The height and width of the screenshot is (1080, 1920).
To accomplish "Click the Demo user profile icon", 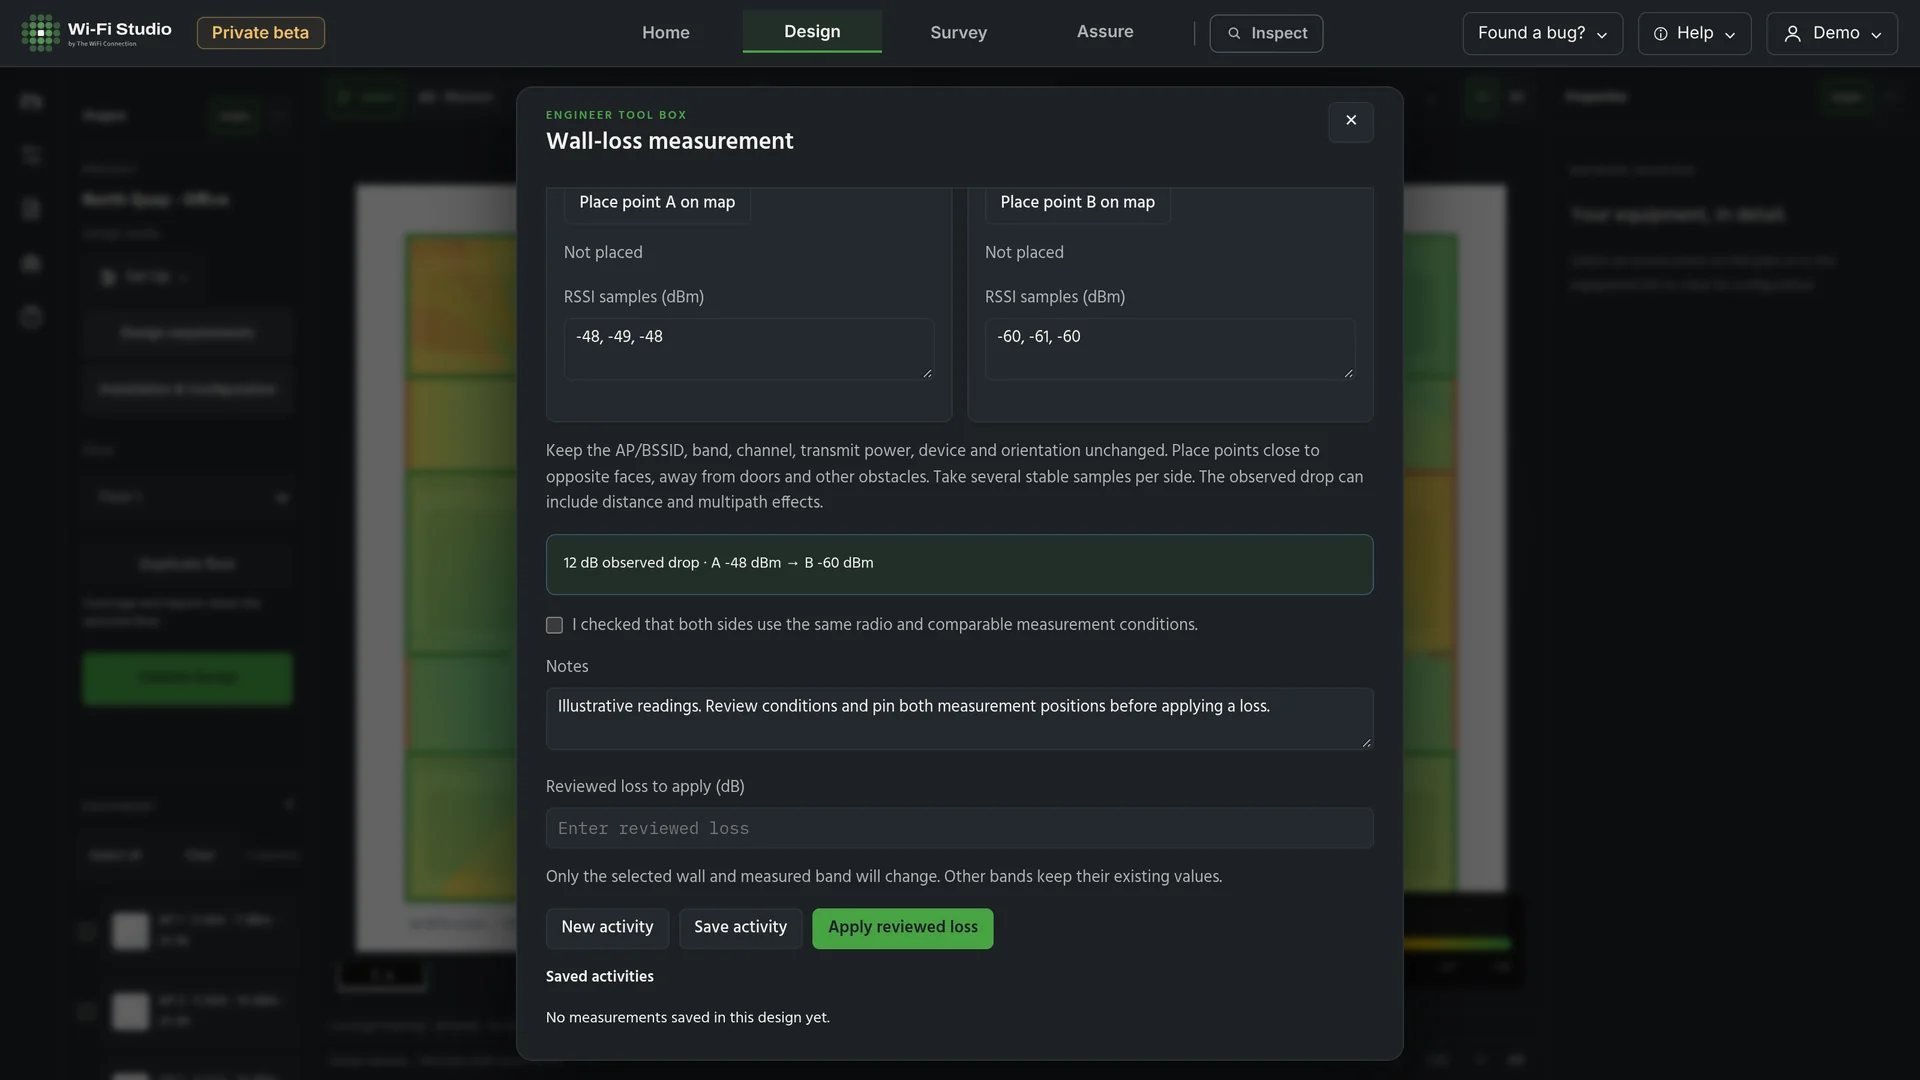I will pyautogui.click(x=1793, y=34).
